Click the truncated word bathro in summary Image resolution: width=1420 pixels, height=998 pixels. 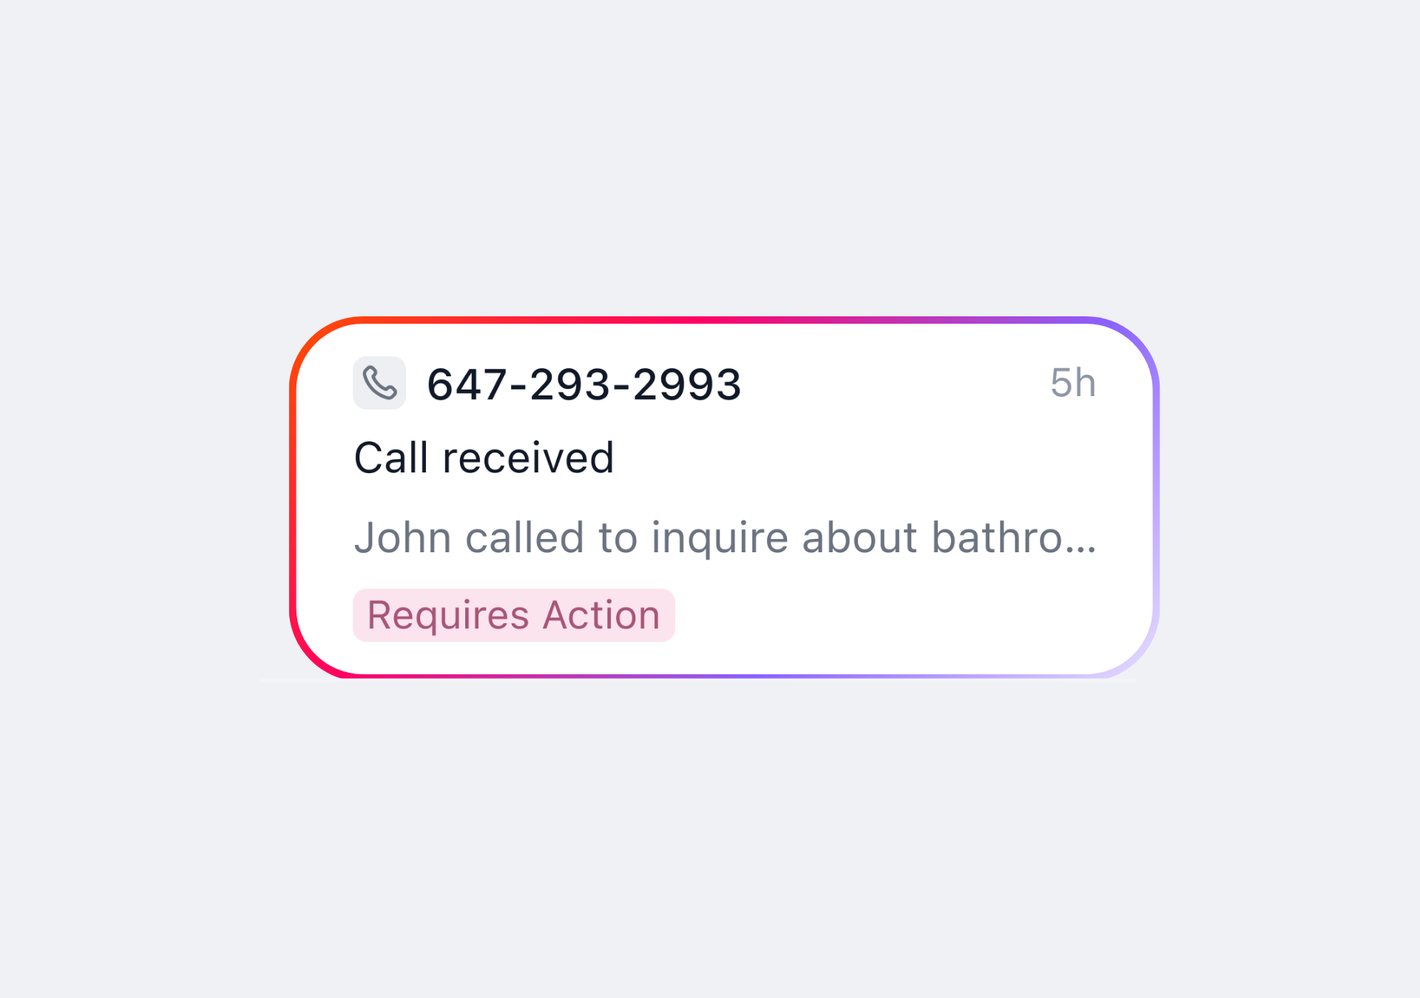point(997,538)
